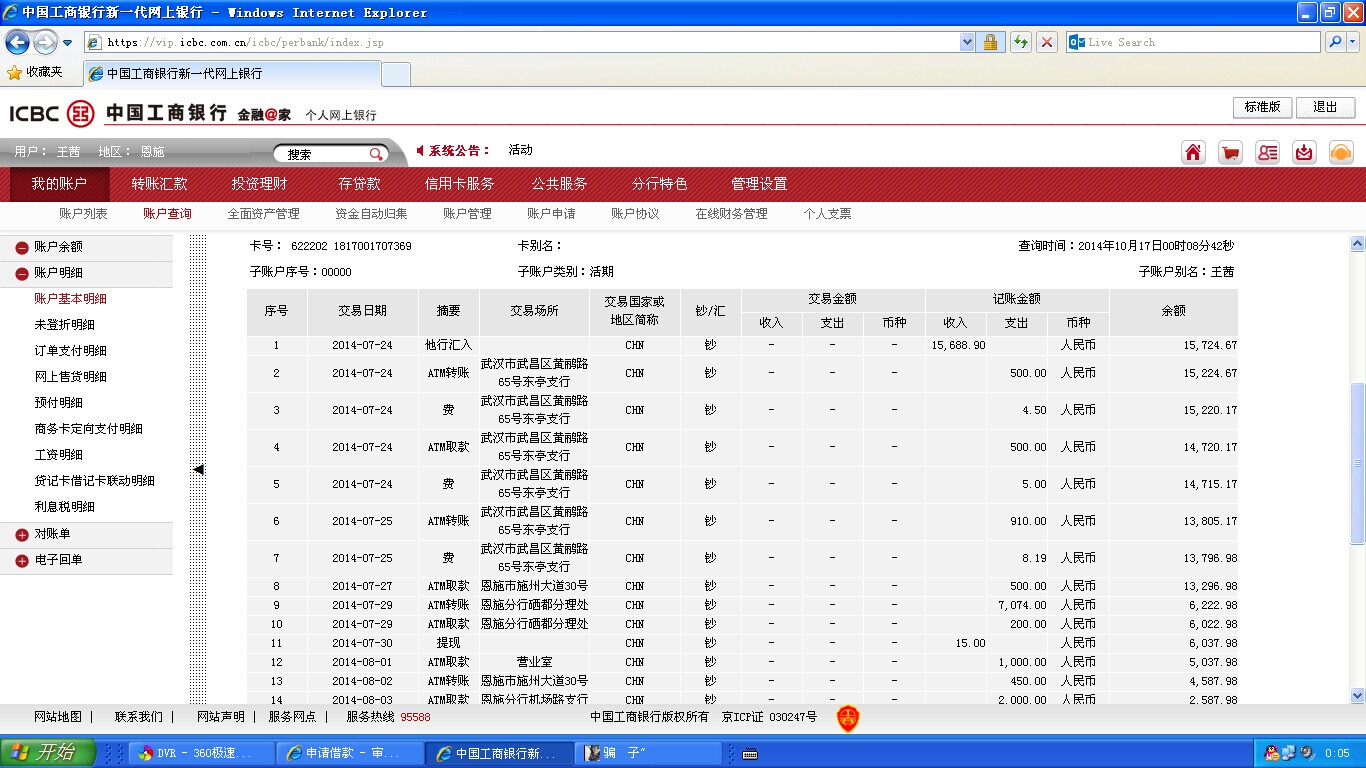
Task: Collapse the 账户明细 sidebar section
Action: [22, 273]
